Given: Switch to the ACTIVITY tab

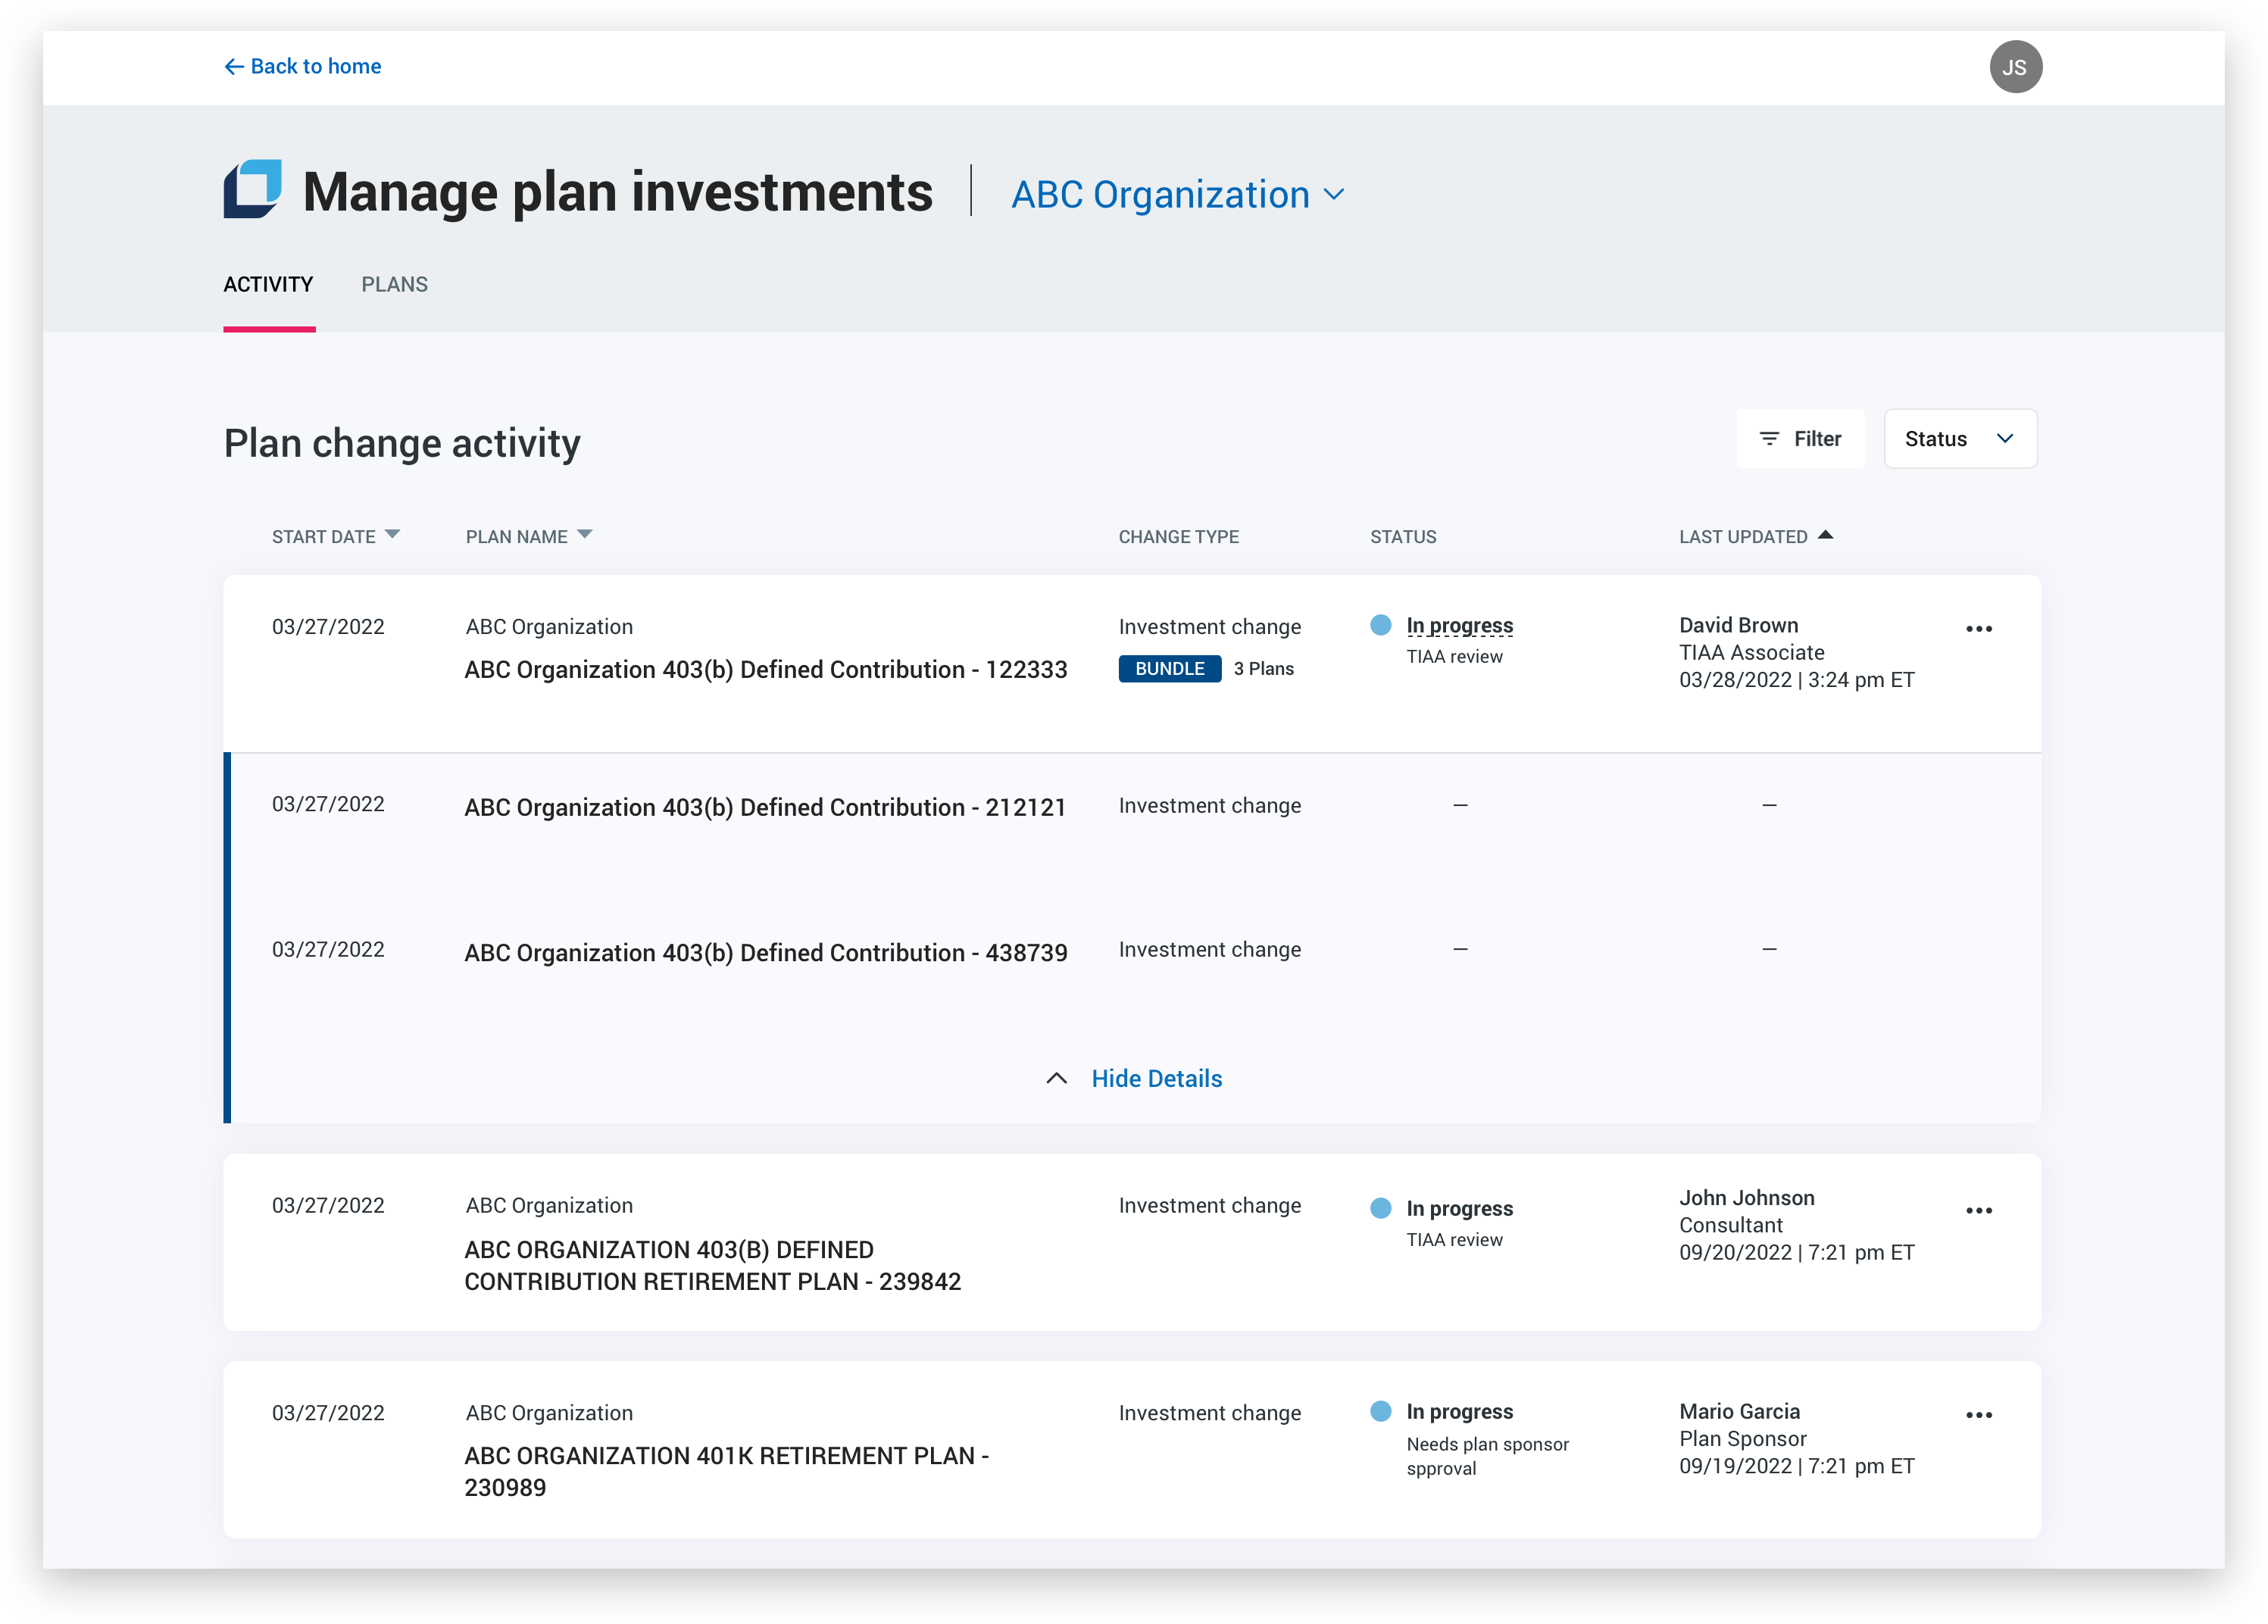Looking at the screenshot, I should point(268,284).
